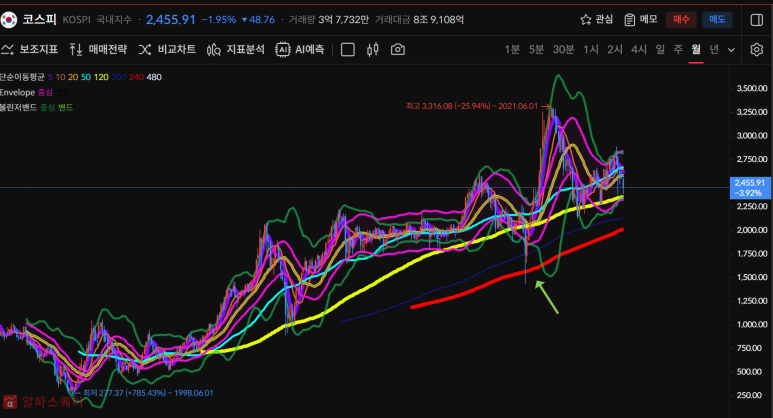Toggle the 200 moving average line
Screen dimensions: 773x418
119,77
